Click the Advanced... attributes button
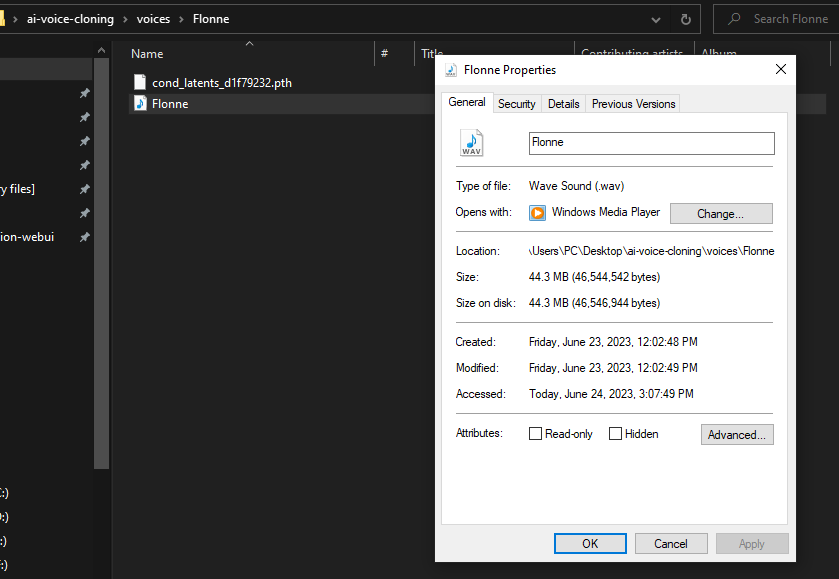 (737, 435)
